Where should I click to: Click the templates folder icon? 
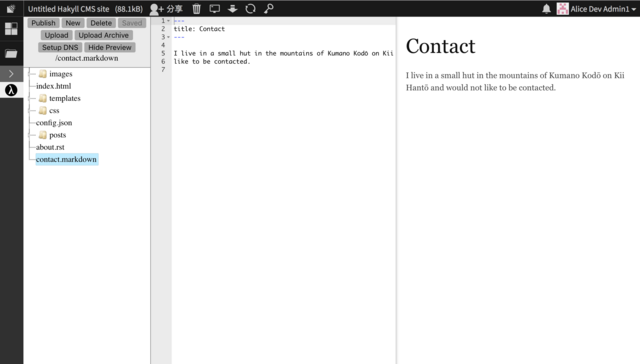pyautogui.click(x=42, y=98)
